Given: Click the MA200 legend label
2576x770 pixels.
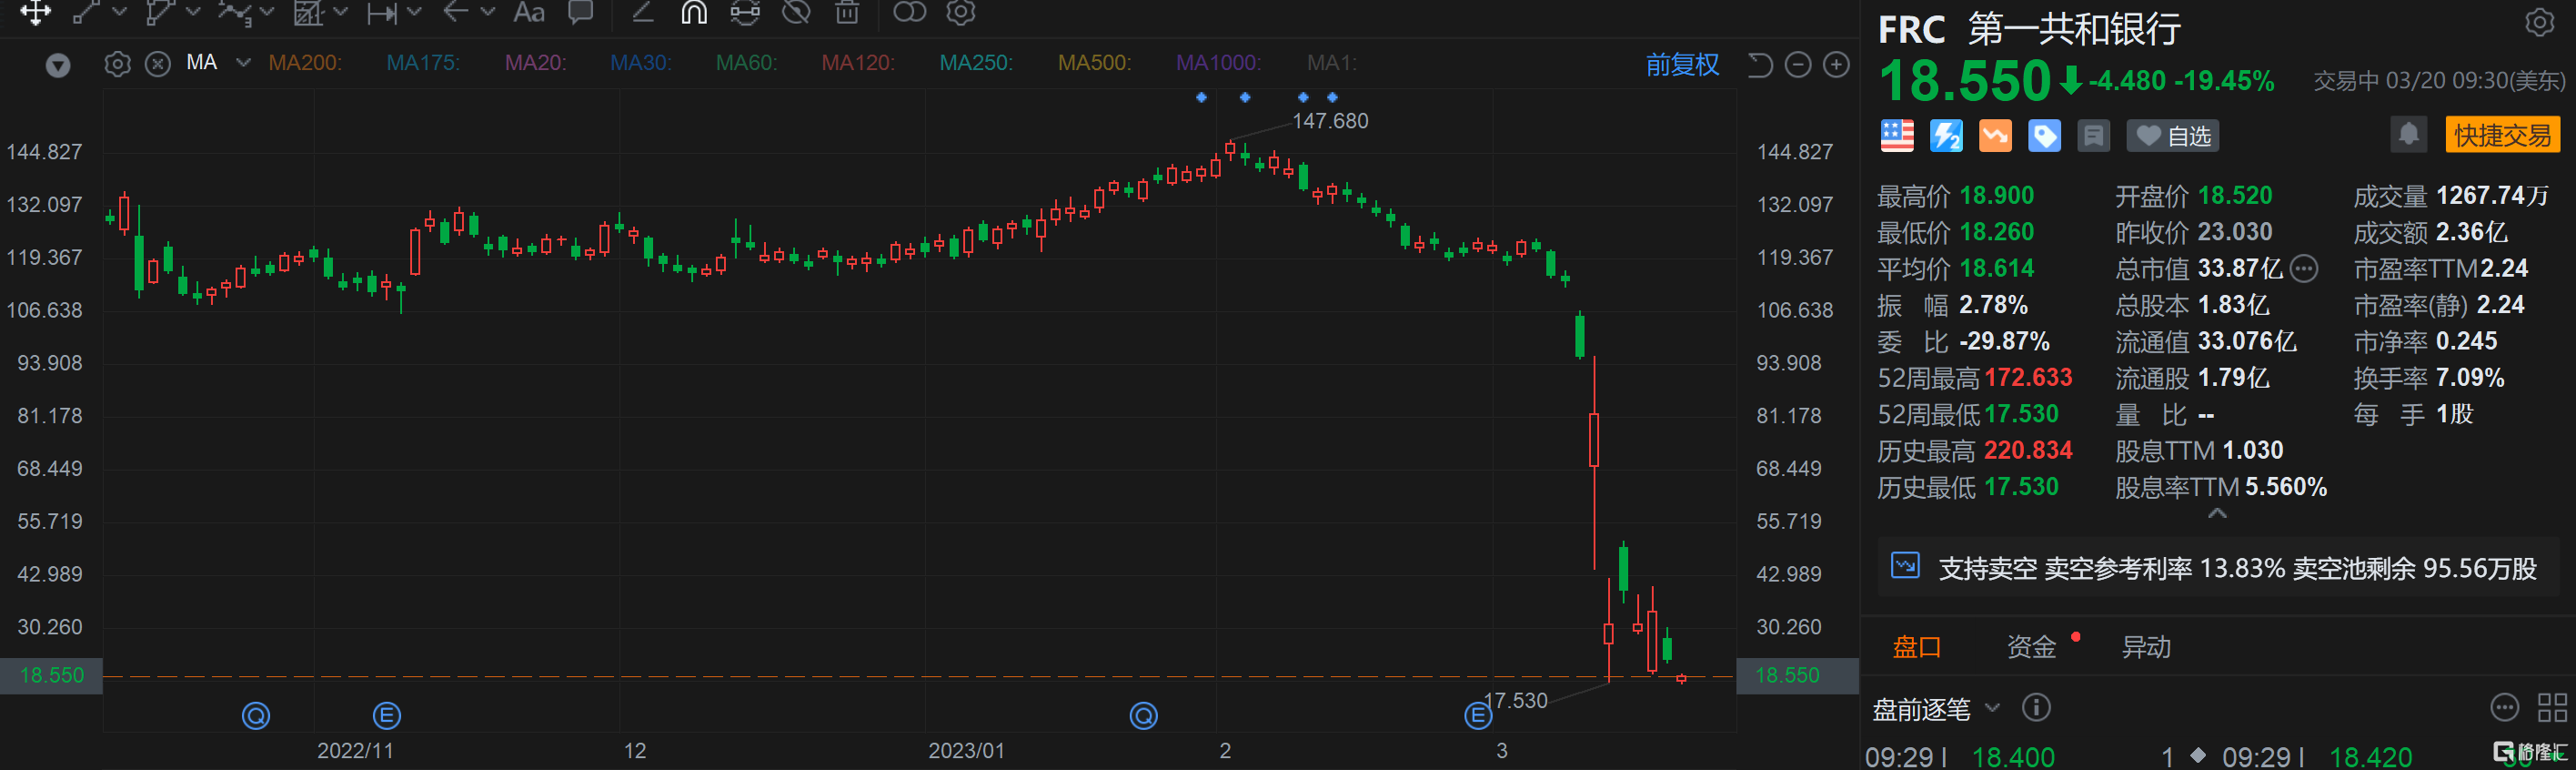Looking at the screenshot, I should point(305,63).
